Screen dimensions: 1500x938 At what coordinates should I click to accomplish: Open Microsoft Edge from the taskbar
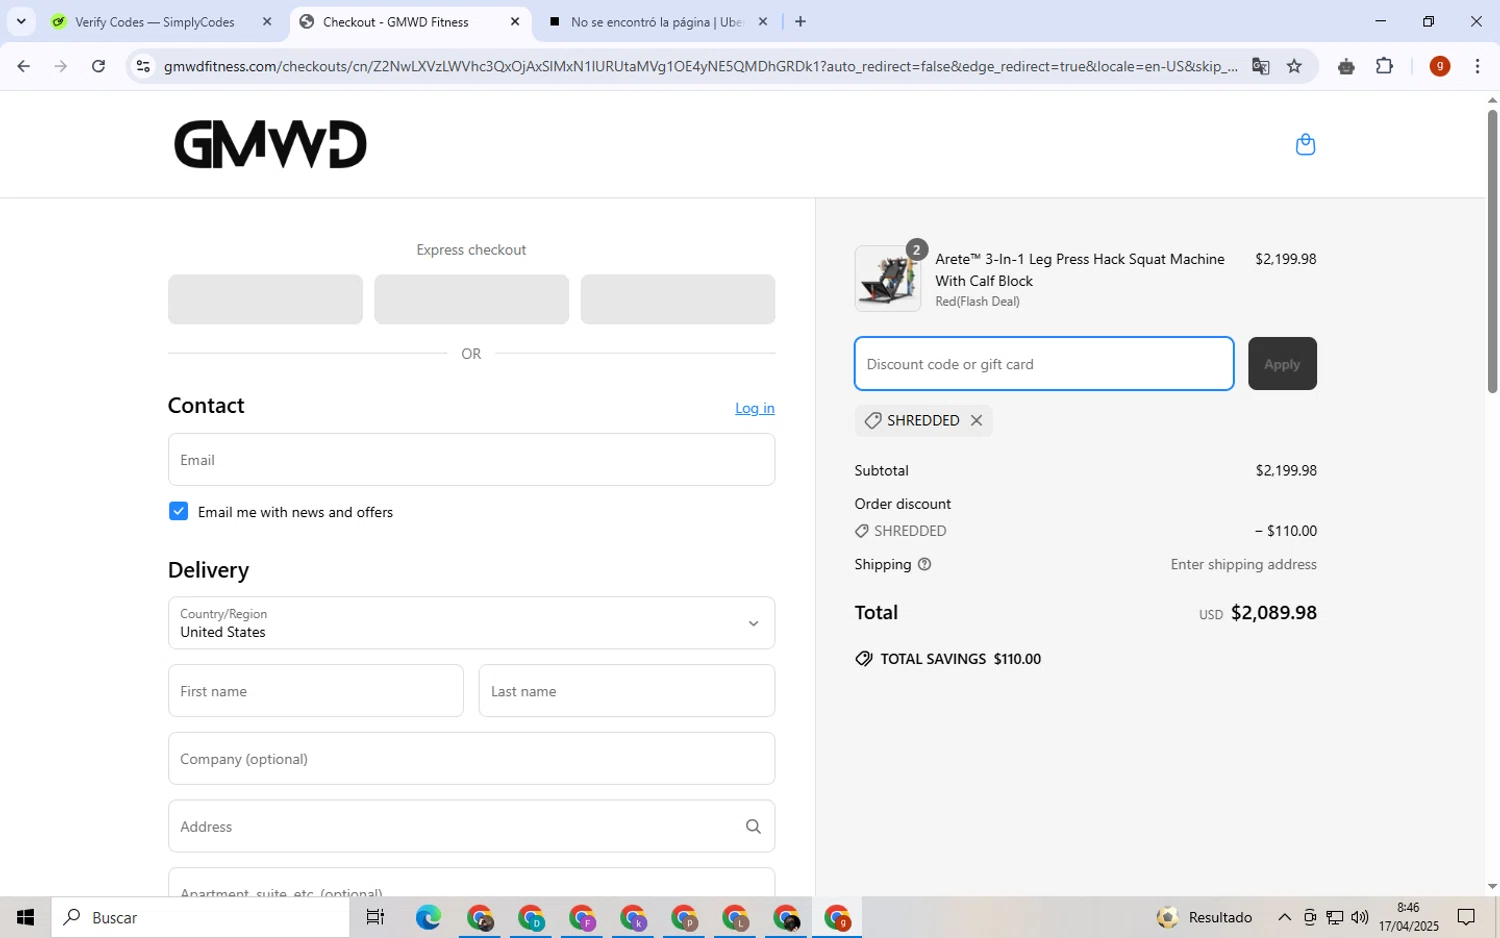pos(428,917)
